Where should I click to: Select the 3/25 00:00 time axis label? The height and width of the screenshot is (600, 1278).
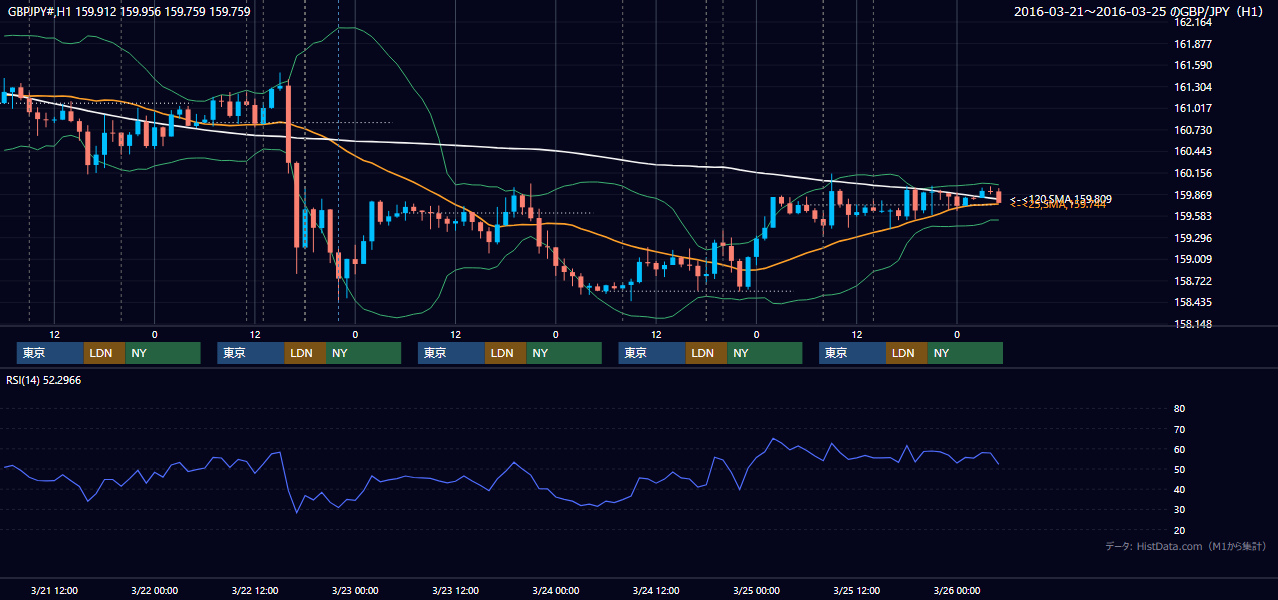(x=756, y=590)
